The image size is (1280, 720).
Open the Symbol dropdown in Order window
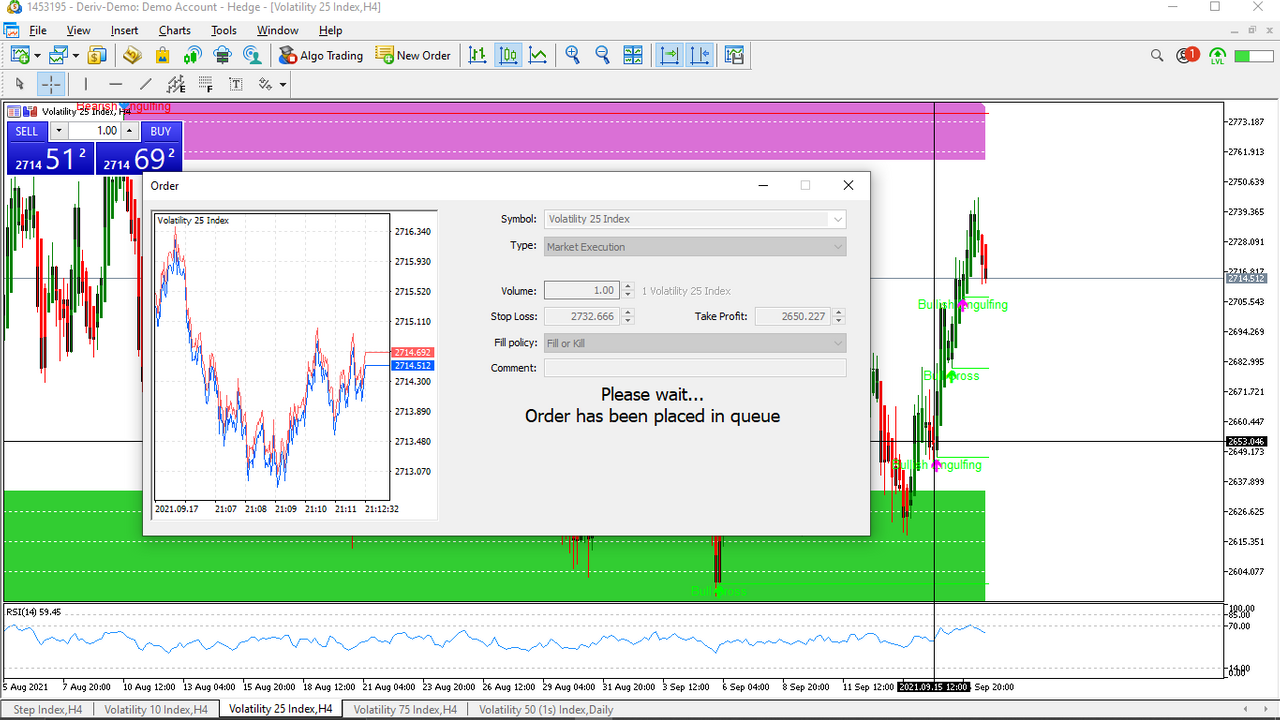(838, 219)
